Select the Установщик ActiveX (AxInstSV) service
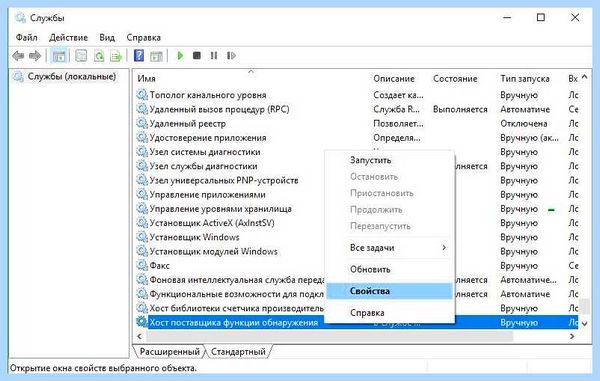The width and height of the screenshot is (600, 381). click(x=212, y=223)
